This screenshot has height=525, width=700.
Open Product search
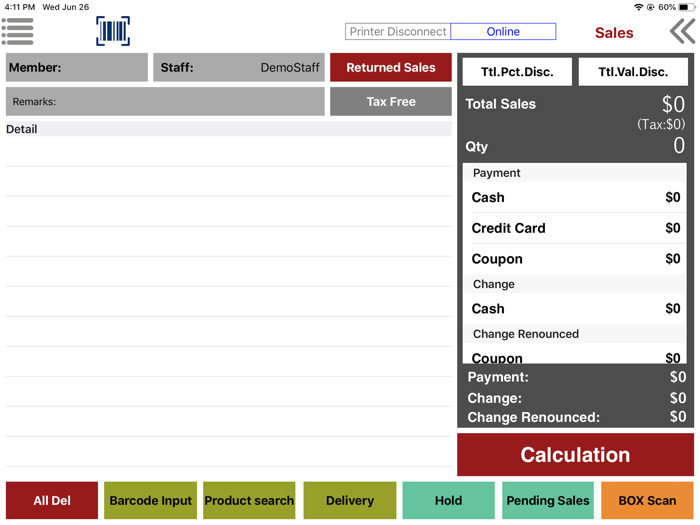point(249,500)
